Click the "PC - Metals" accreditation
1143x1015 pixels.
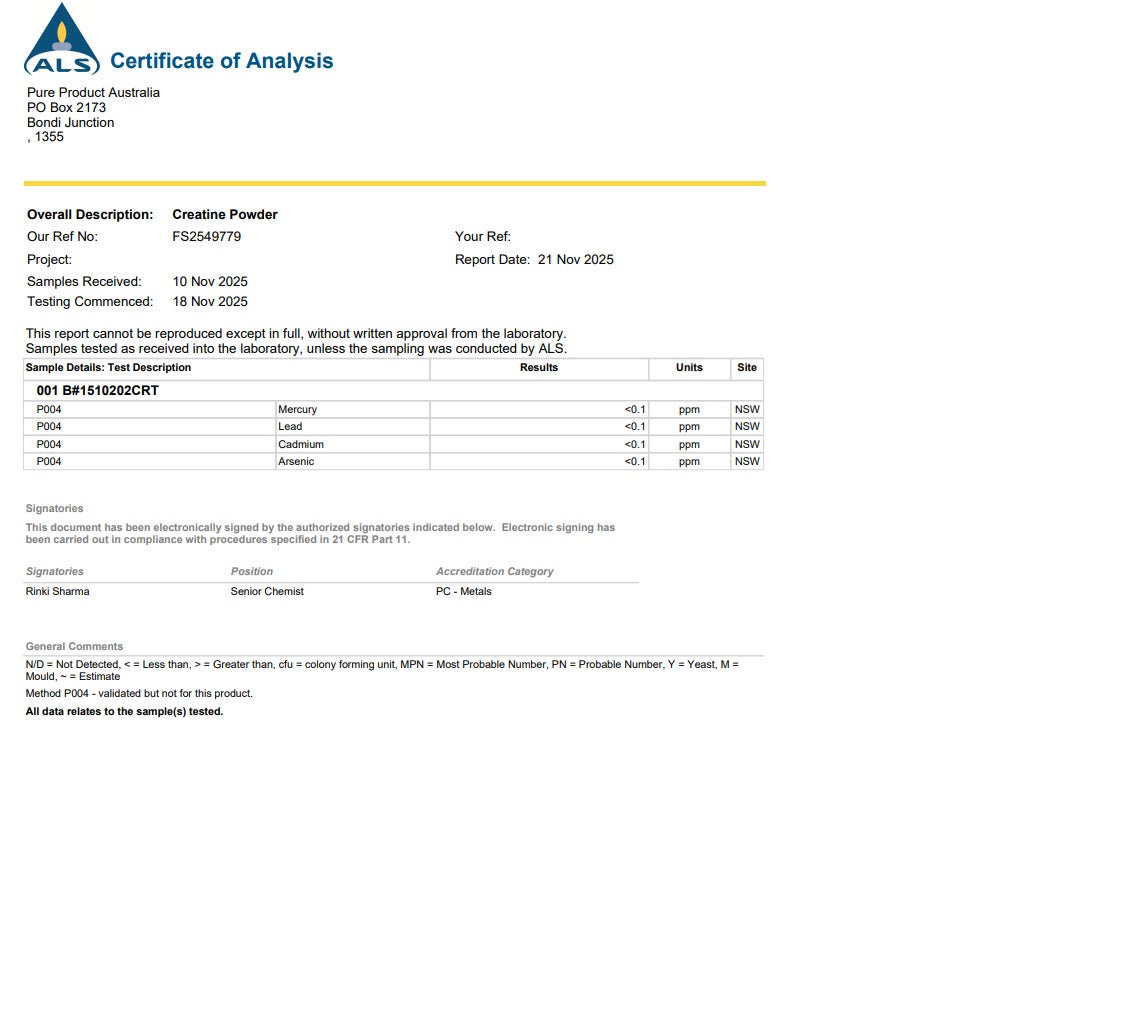coord(464,591)
